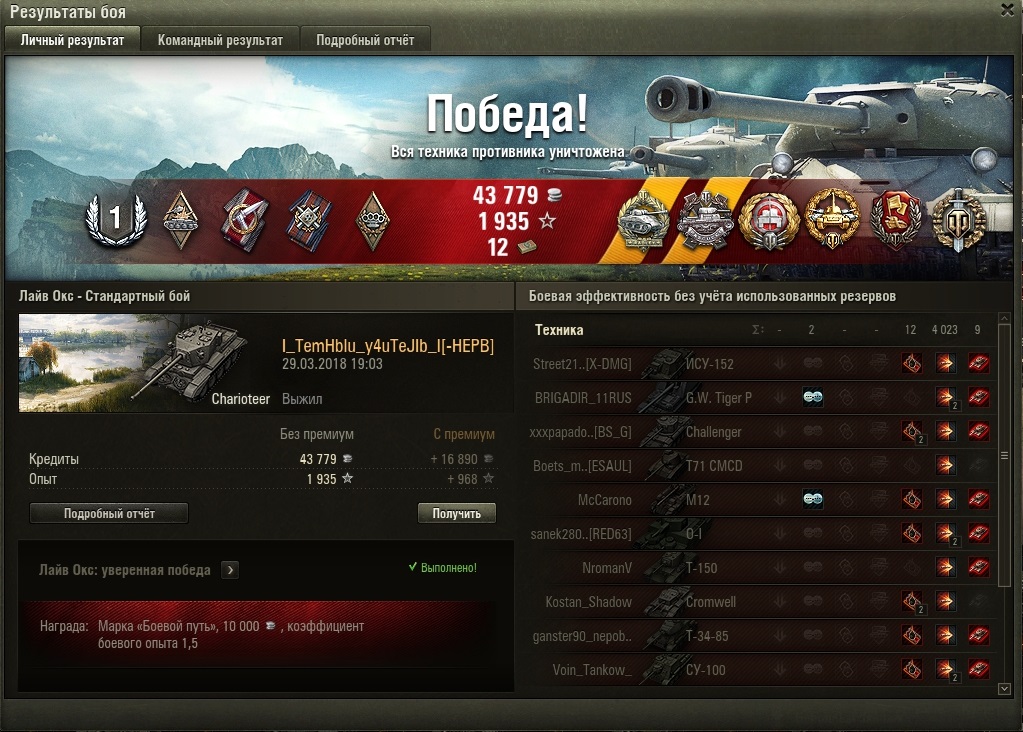Screen dimensions: 1023x732
Task: Click the red ribbon pickaxe medal
Action: pyautogui.click(x=245, y=220)
